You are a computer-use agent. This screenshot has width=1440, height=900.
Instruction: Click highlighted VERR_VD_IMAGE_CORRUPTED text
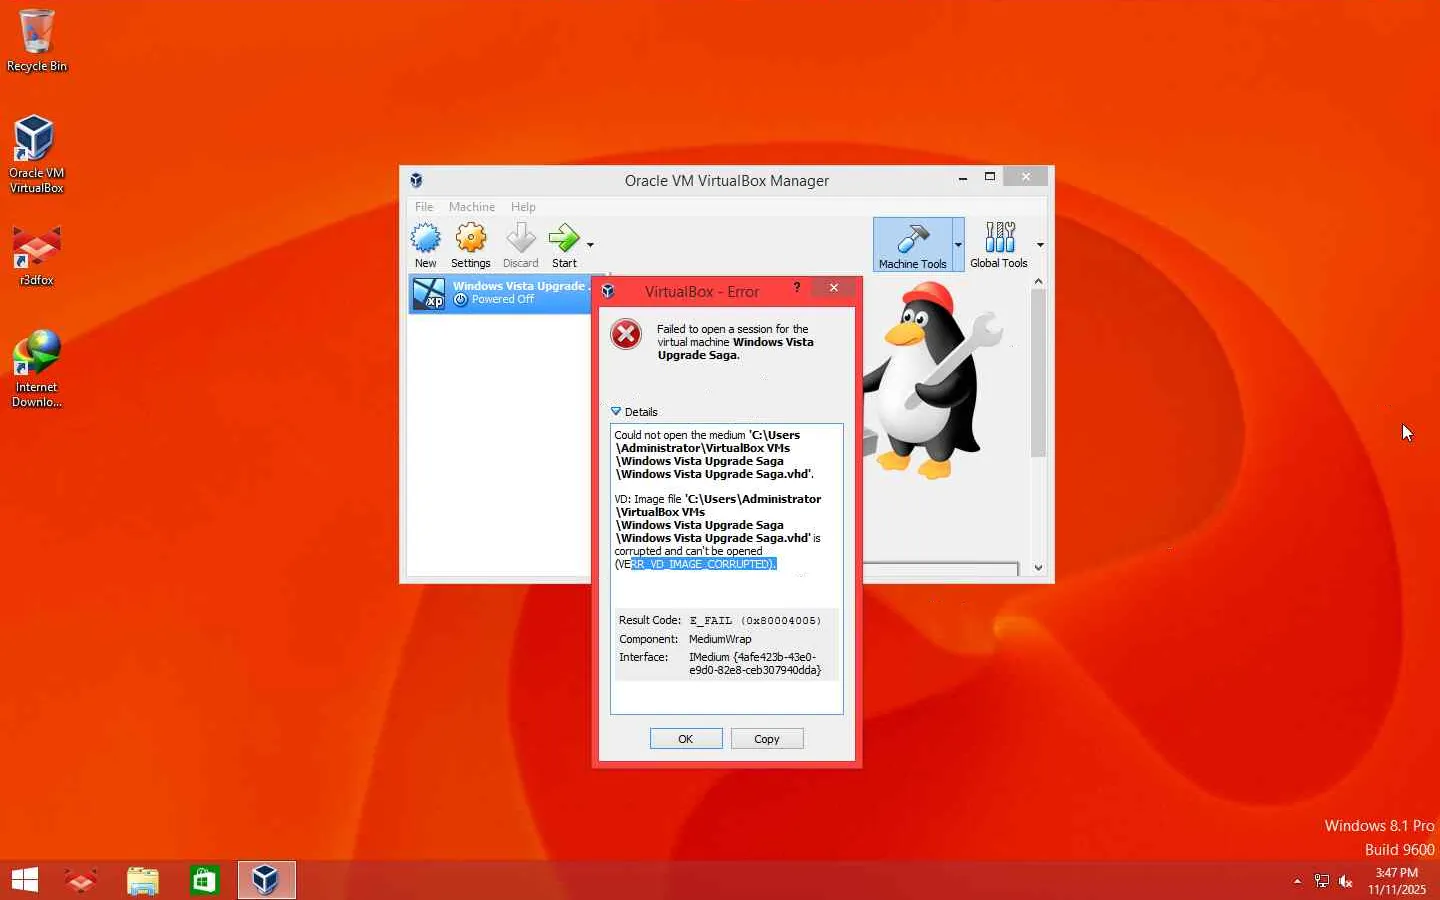point(703,564)
